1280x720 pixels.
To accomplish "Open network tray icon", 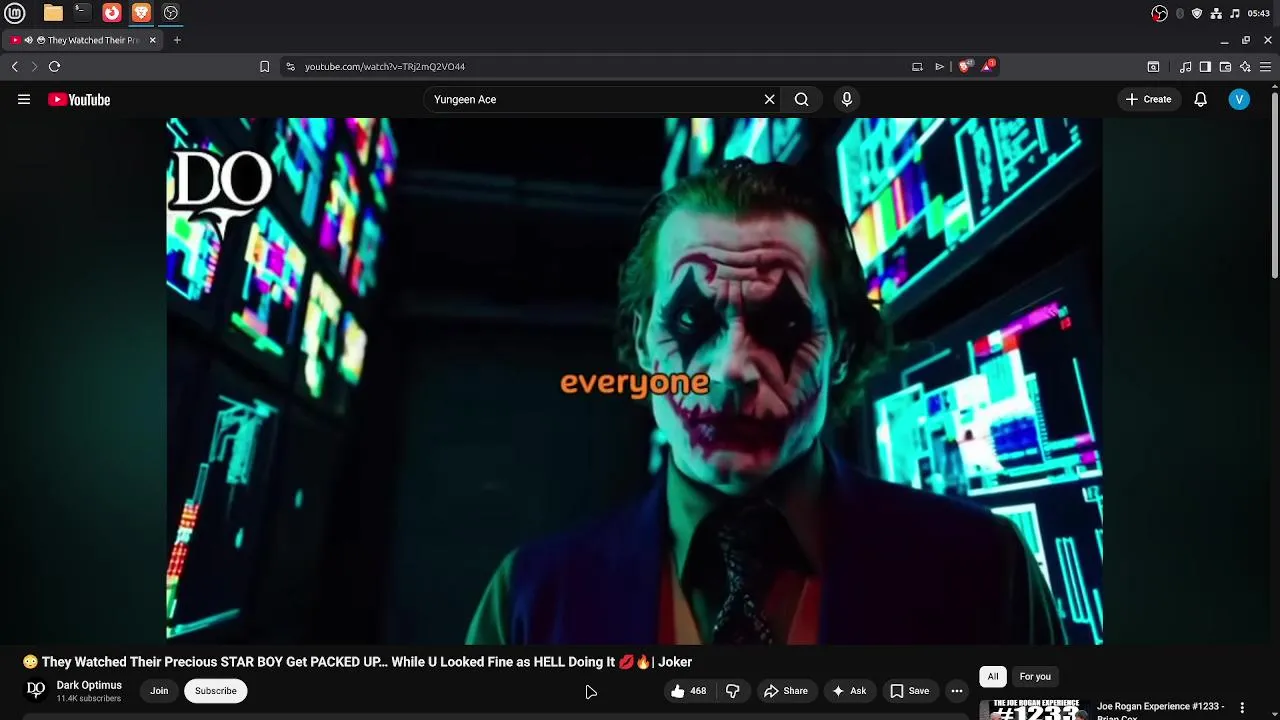I will tap(1216, 13).
